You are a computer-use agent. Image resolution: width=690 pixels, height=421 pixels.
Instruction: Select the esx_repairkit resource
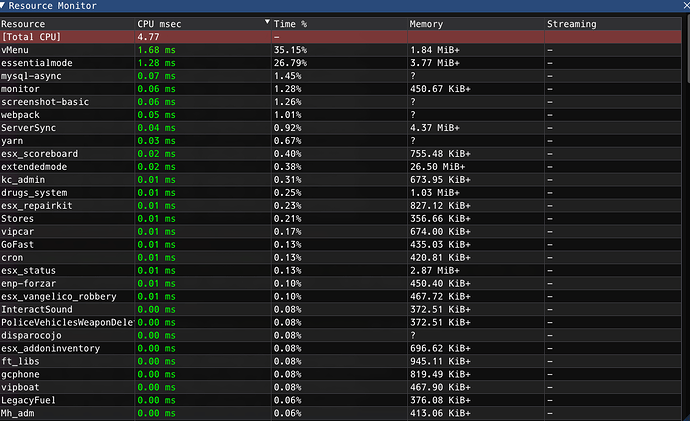click(x=37, y=206)
